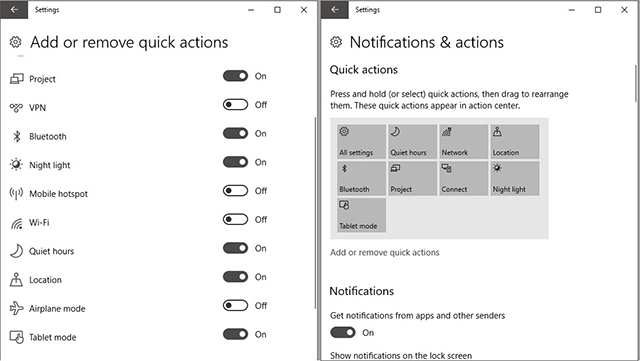Go back in Notifications & actions window
The image size is (640, 361).
pos(335,9)
